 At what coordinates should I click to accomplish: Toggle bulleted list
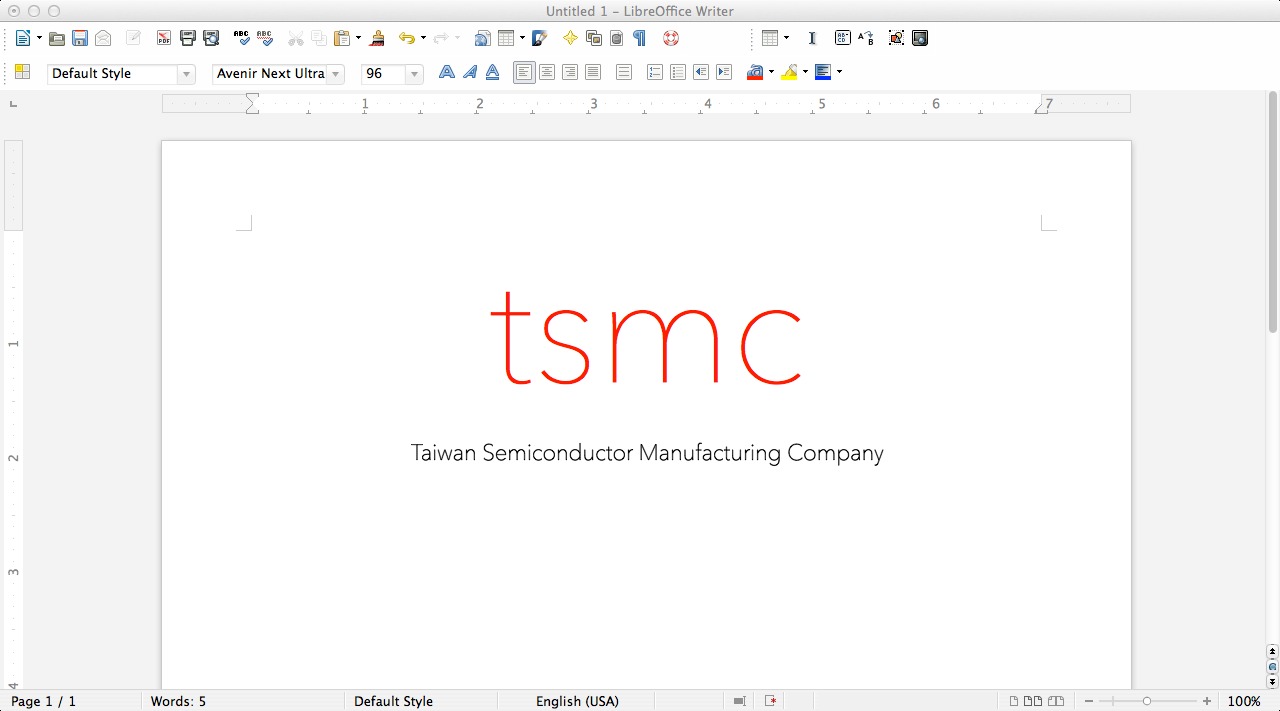point(678,72)
